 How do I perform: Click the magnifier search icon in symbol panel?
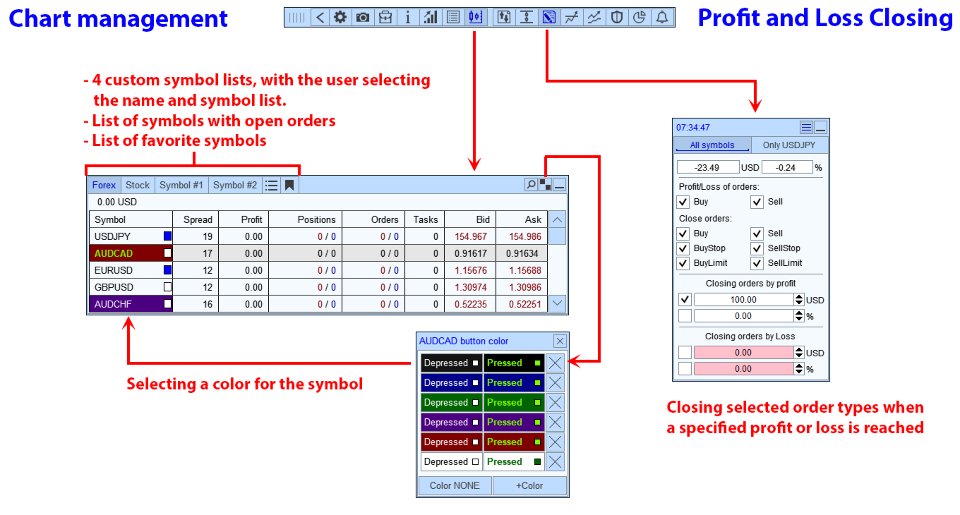point(531,184)
